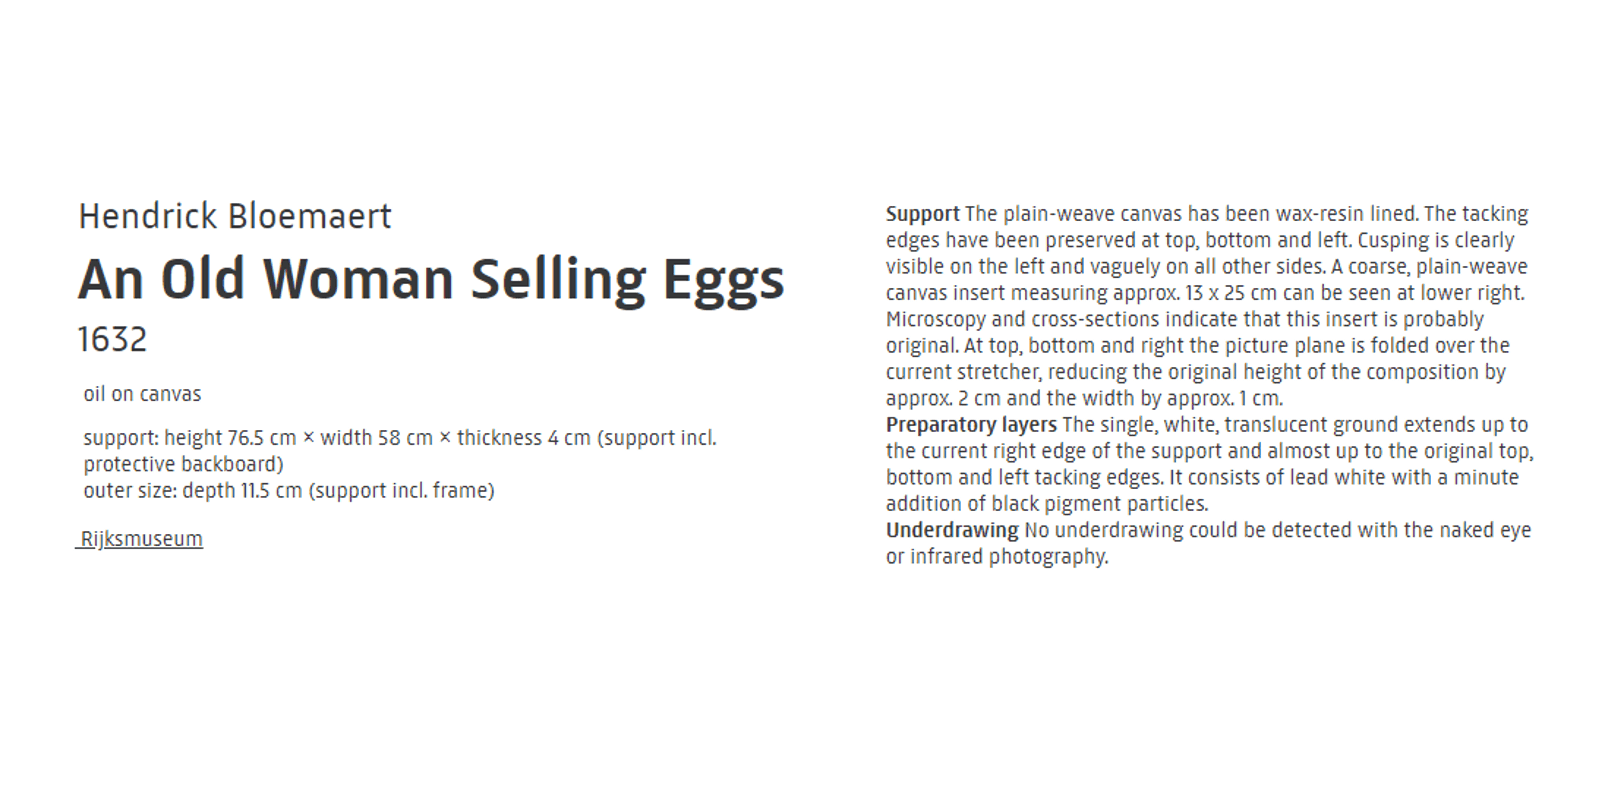Click the protective backboard text

click(183, 464)
